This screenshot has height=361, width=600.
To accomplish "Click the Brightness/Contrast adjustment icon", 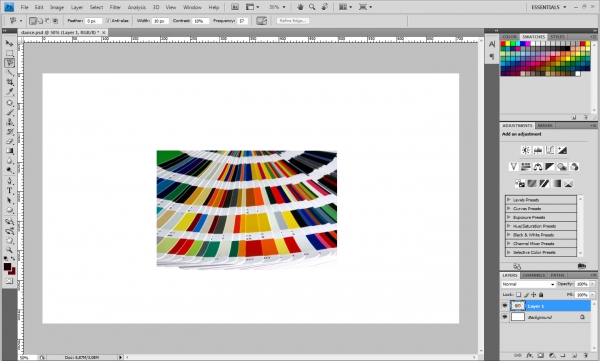I will 526,150.
